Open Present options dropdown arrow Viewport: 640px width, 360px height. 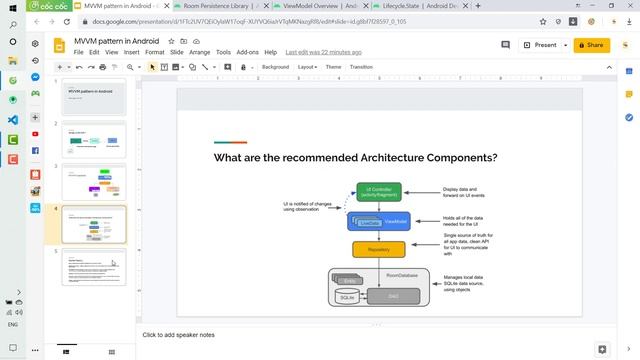(566, 45)
